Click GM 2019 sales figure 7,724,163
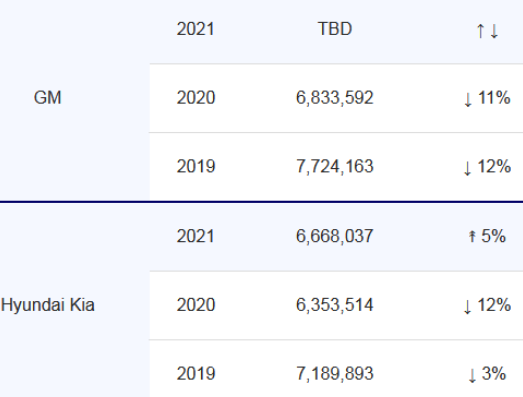523x397 pixels. (x=335, y=166)
